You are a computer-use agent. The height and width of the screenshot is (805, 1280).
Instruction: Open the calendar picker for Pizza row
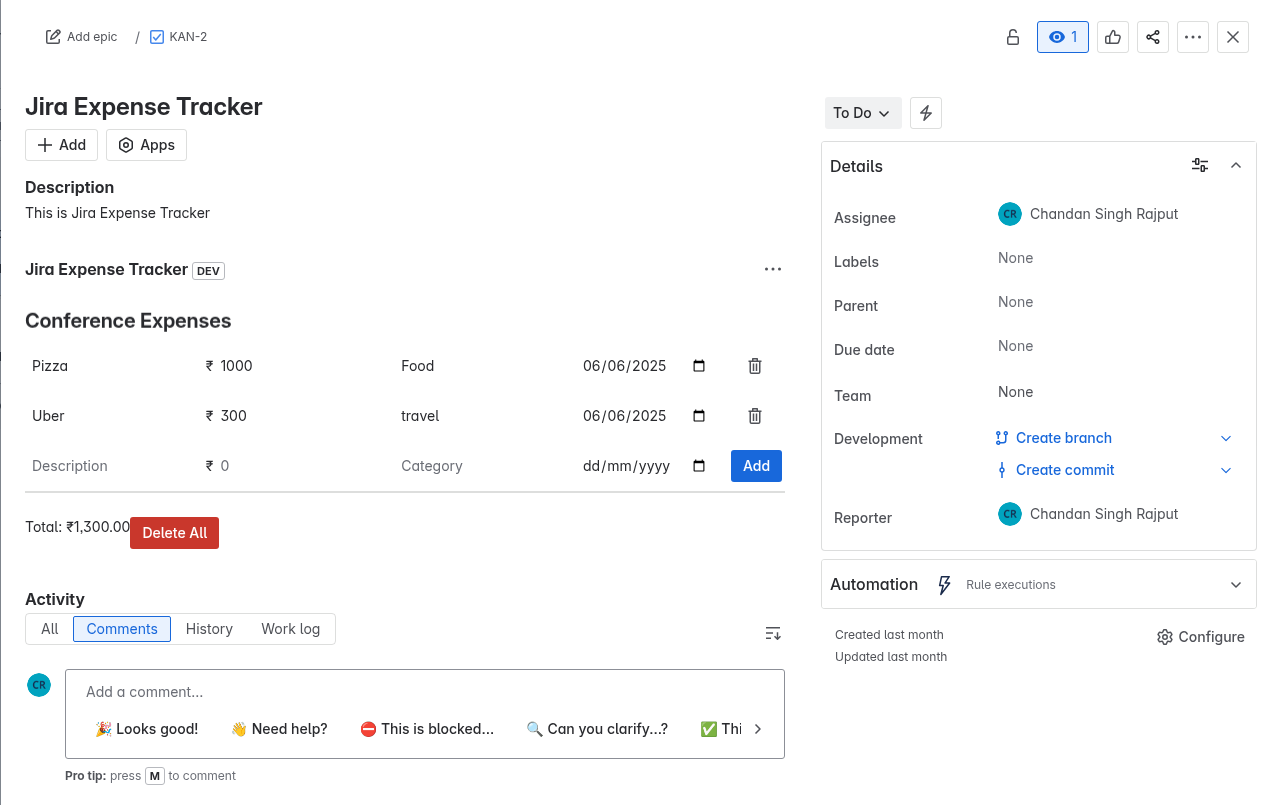coord(699,366)
